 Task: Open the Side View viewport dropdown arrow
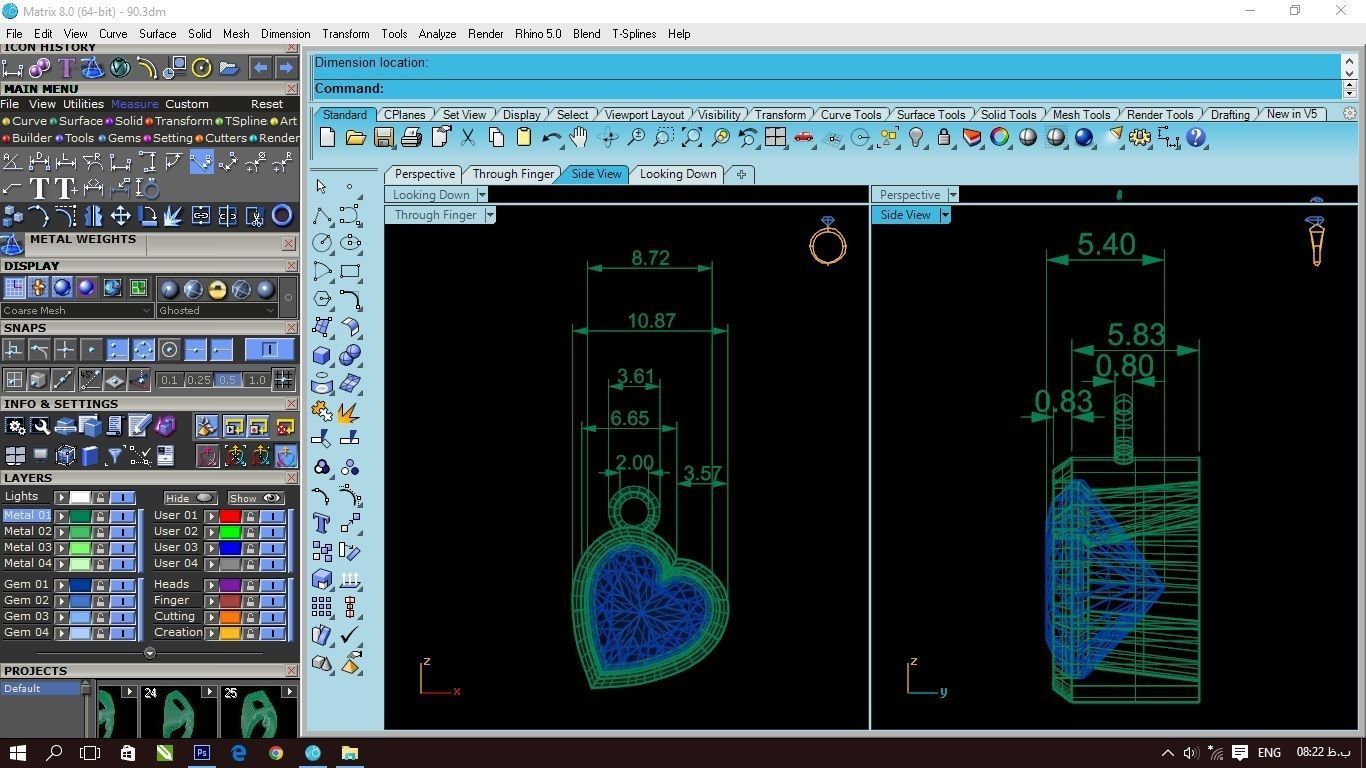[945, 215]
